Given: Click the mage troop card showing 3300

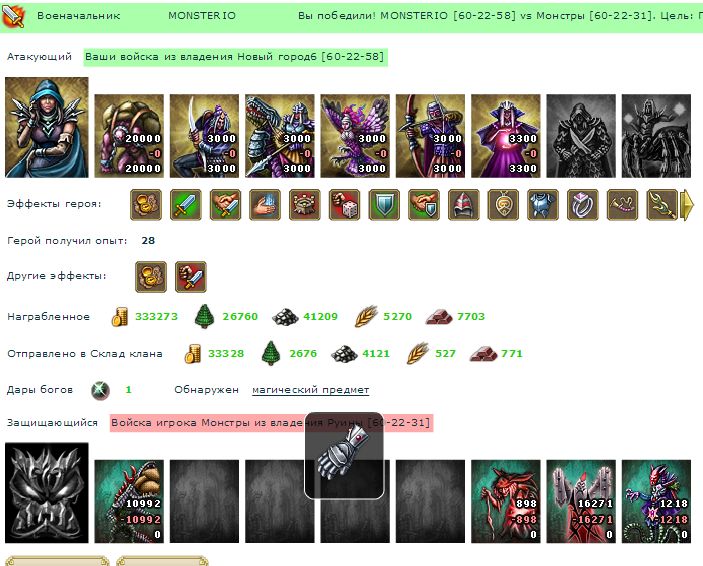Looking at the screenshot, I should point(506,136).
